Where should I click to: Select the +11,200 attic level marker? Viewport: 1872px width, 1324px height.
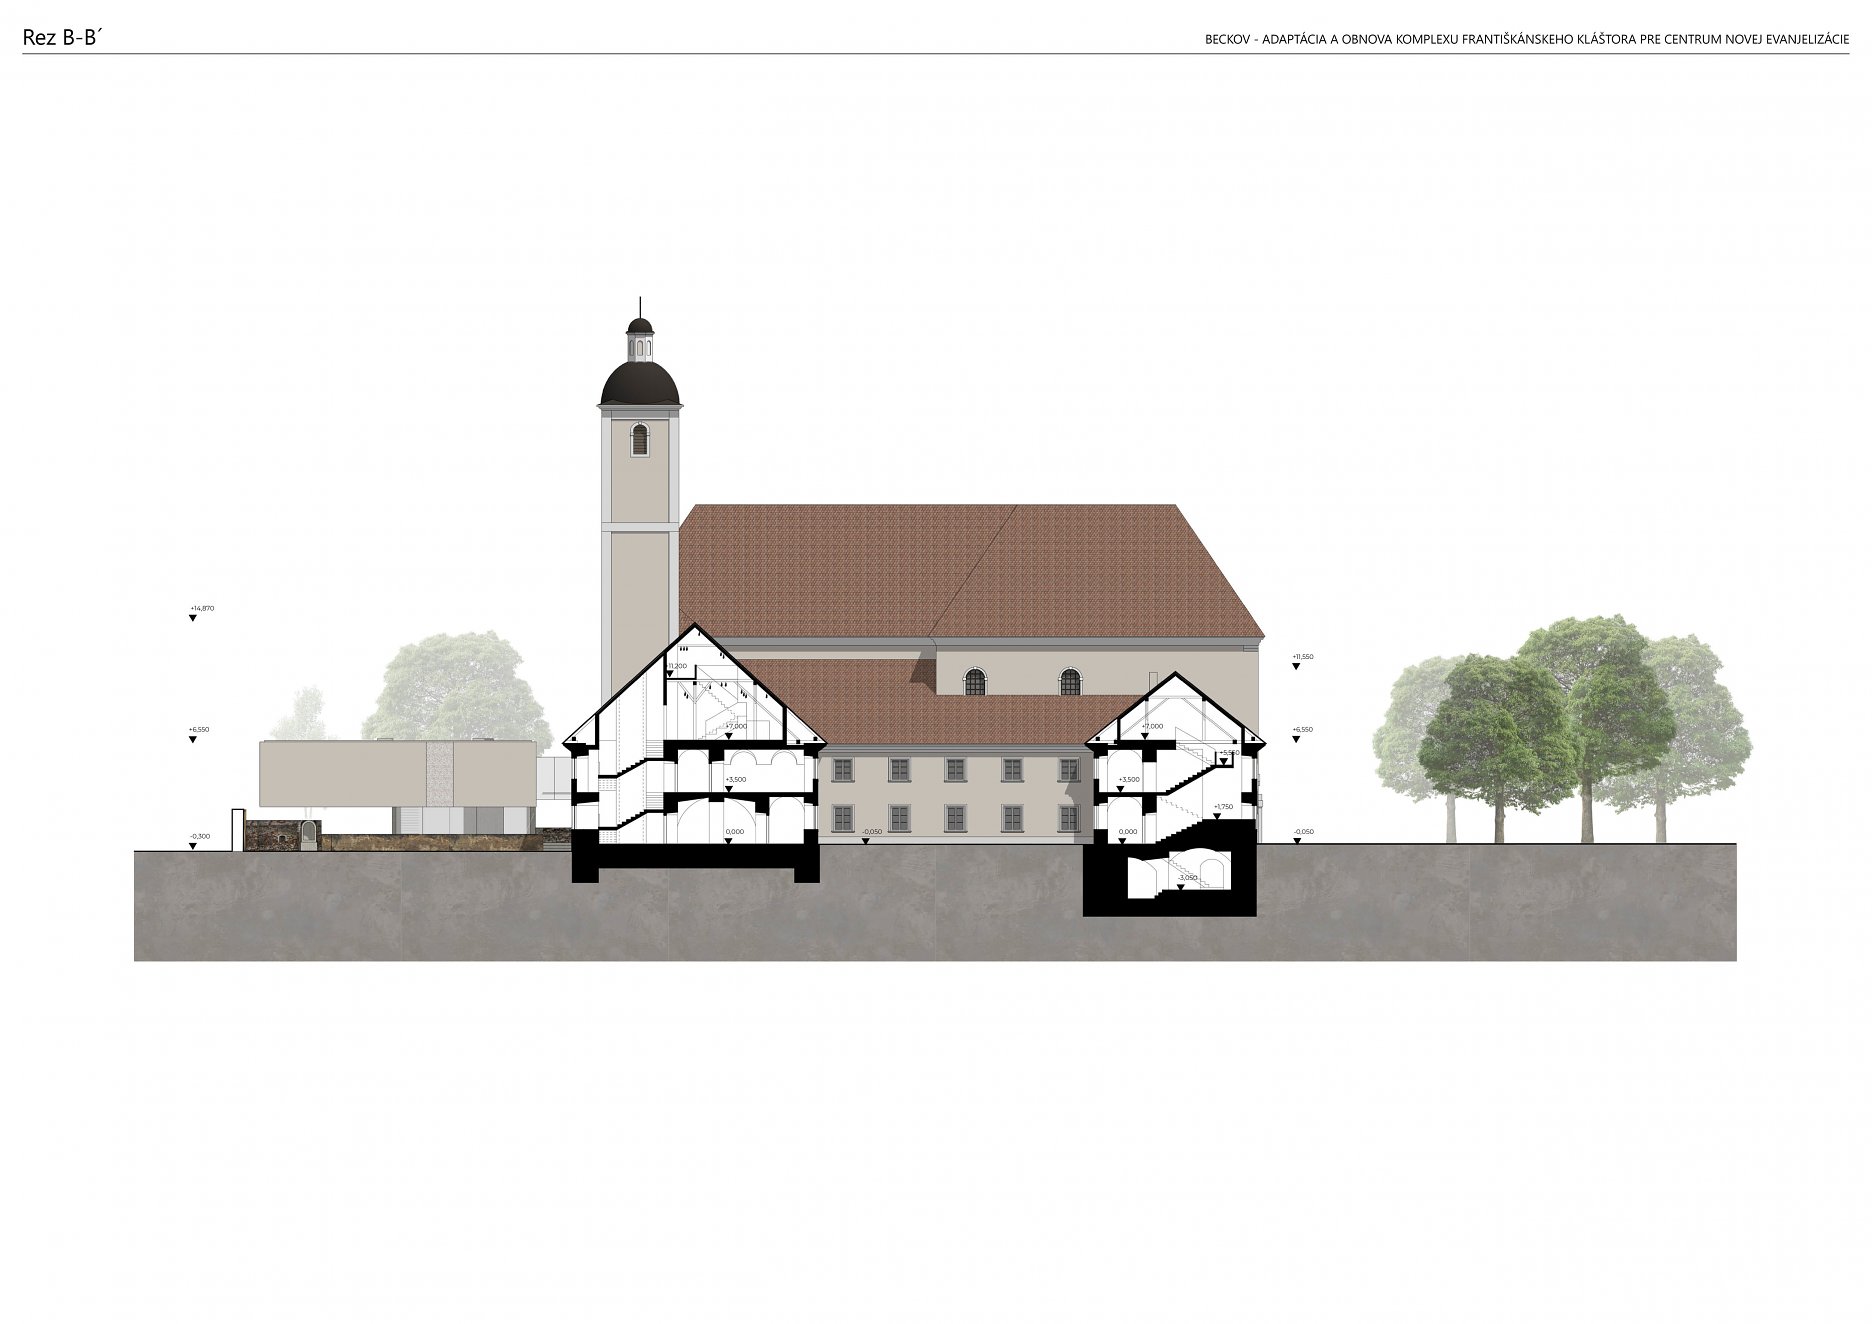pyautogui.click(x=671, y=676)
